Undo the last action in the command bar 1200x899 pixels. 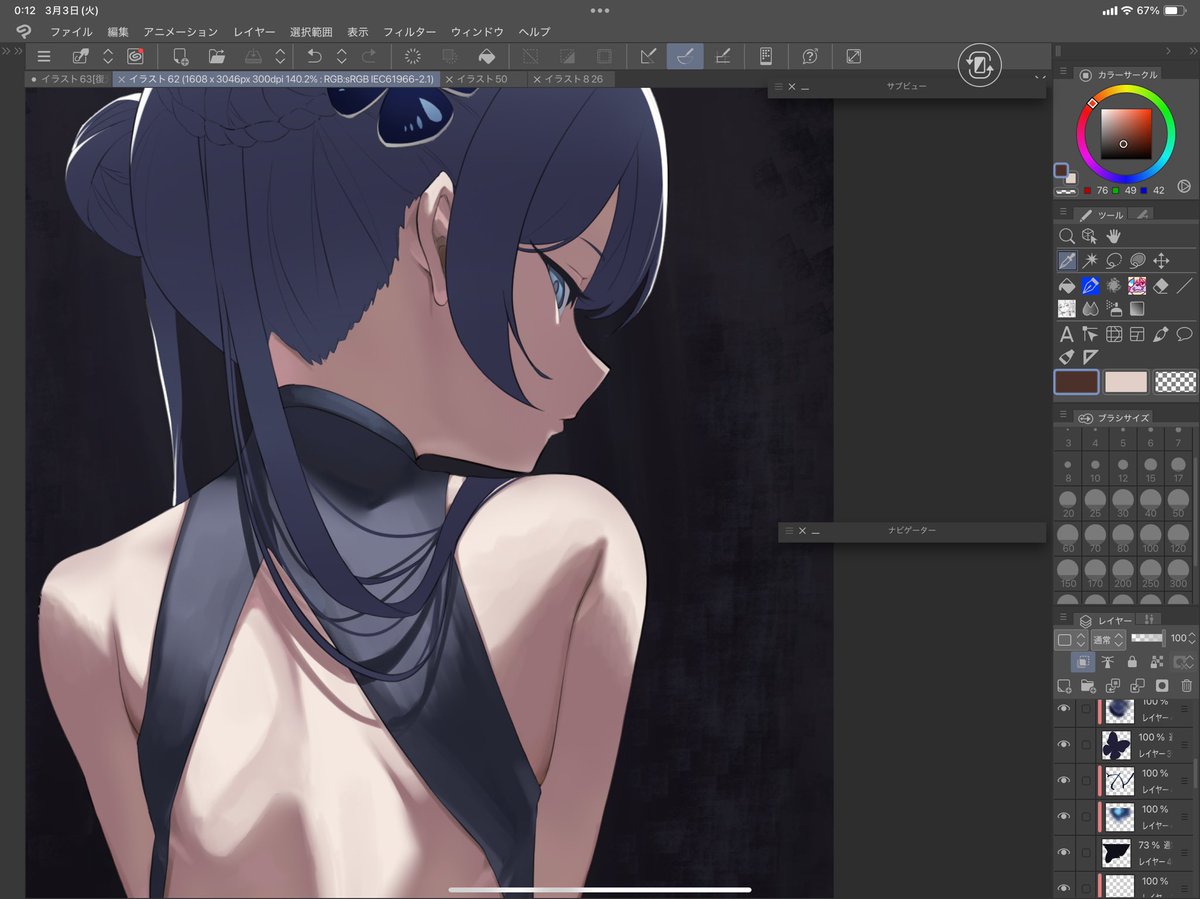[x=314, y=57]
